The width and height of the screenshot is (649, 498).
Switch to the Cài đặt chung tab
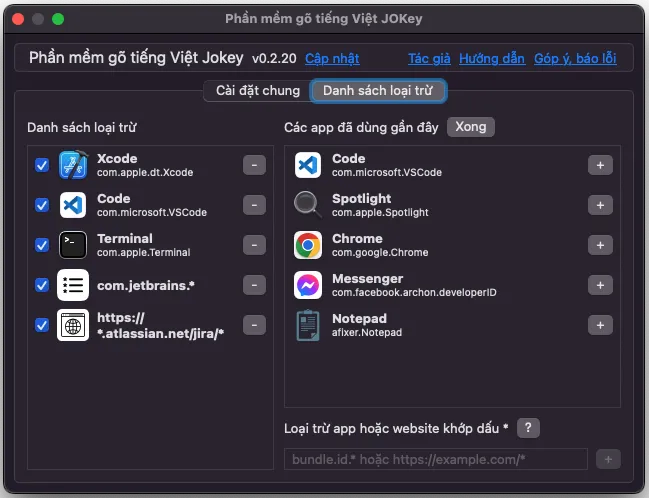(x=257, y=91)
